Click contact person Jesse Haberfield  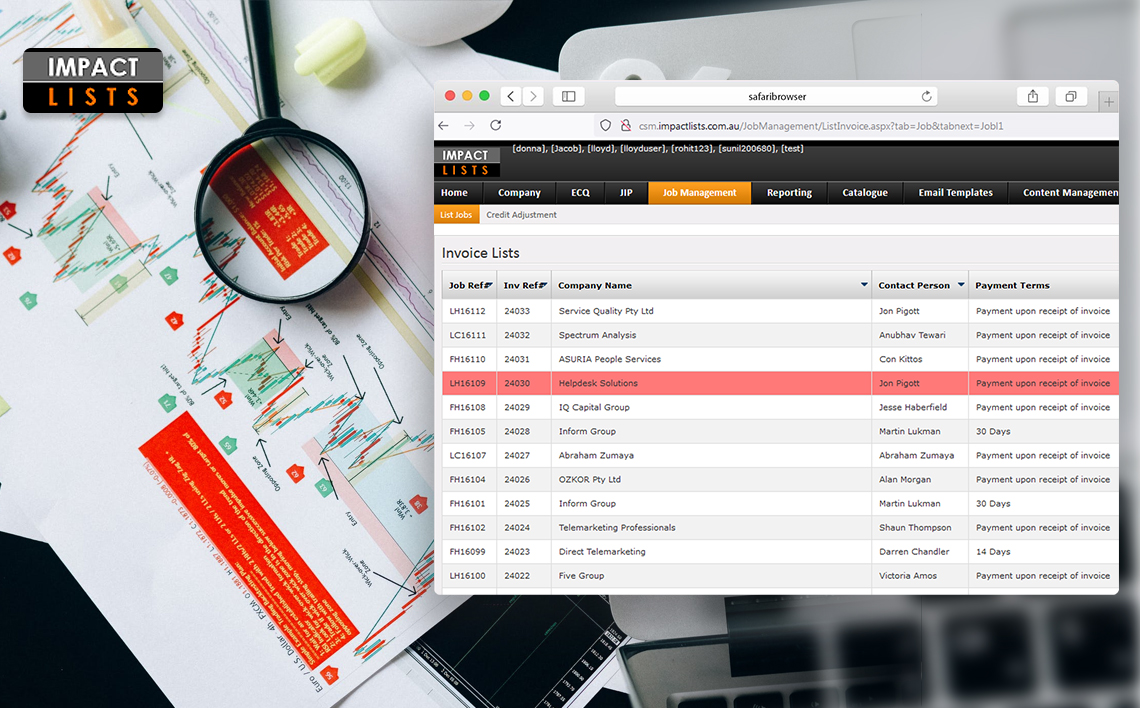[x=912, y=407]
